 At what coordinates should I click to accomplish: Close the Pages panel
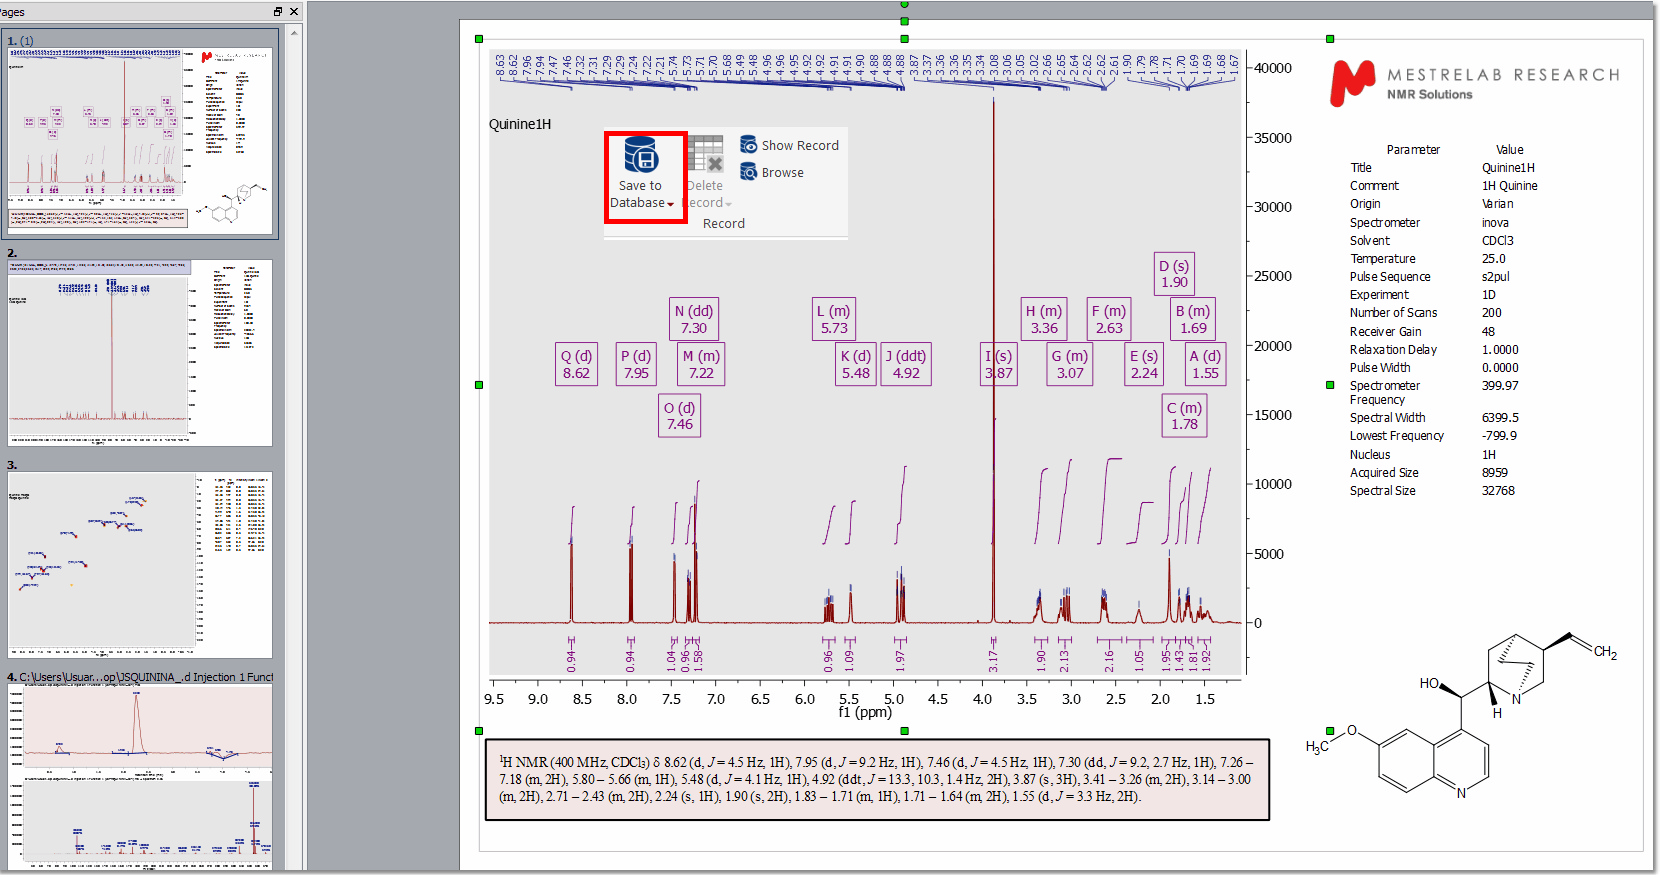click(x=294, y=11)
